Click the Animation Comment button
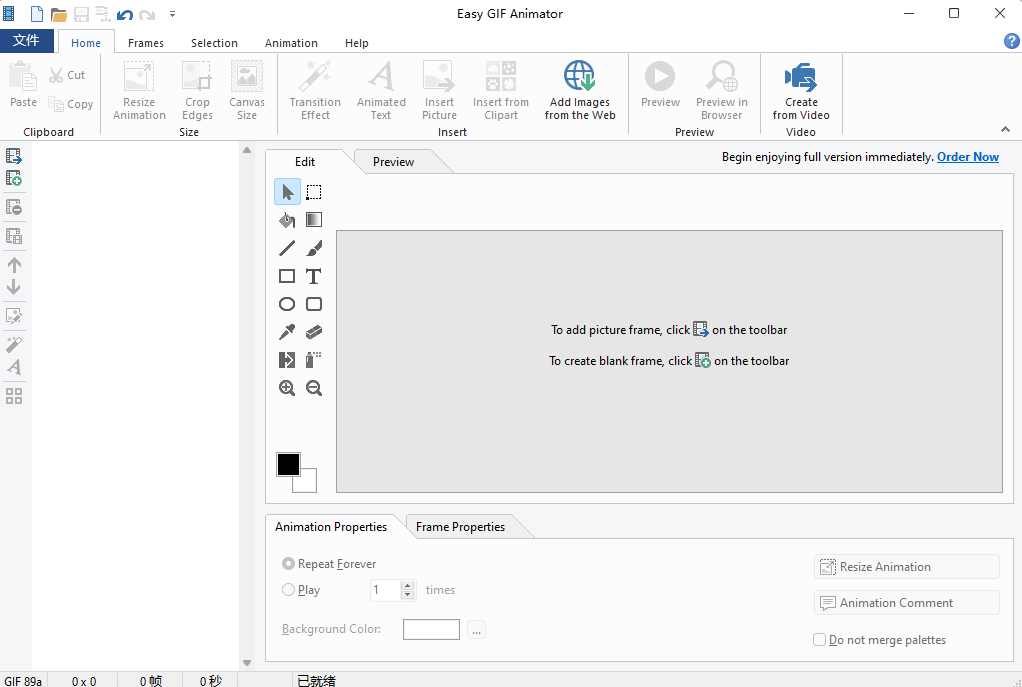Image resolution: width=1022 pixels, height=687 pixels. [906, 603]
